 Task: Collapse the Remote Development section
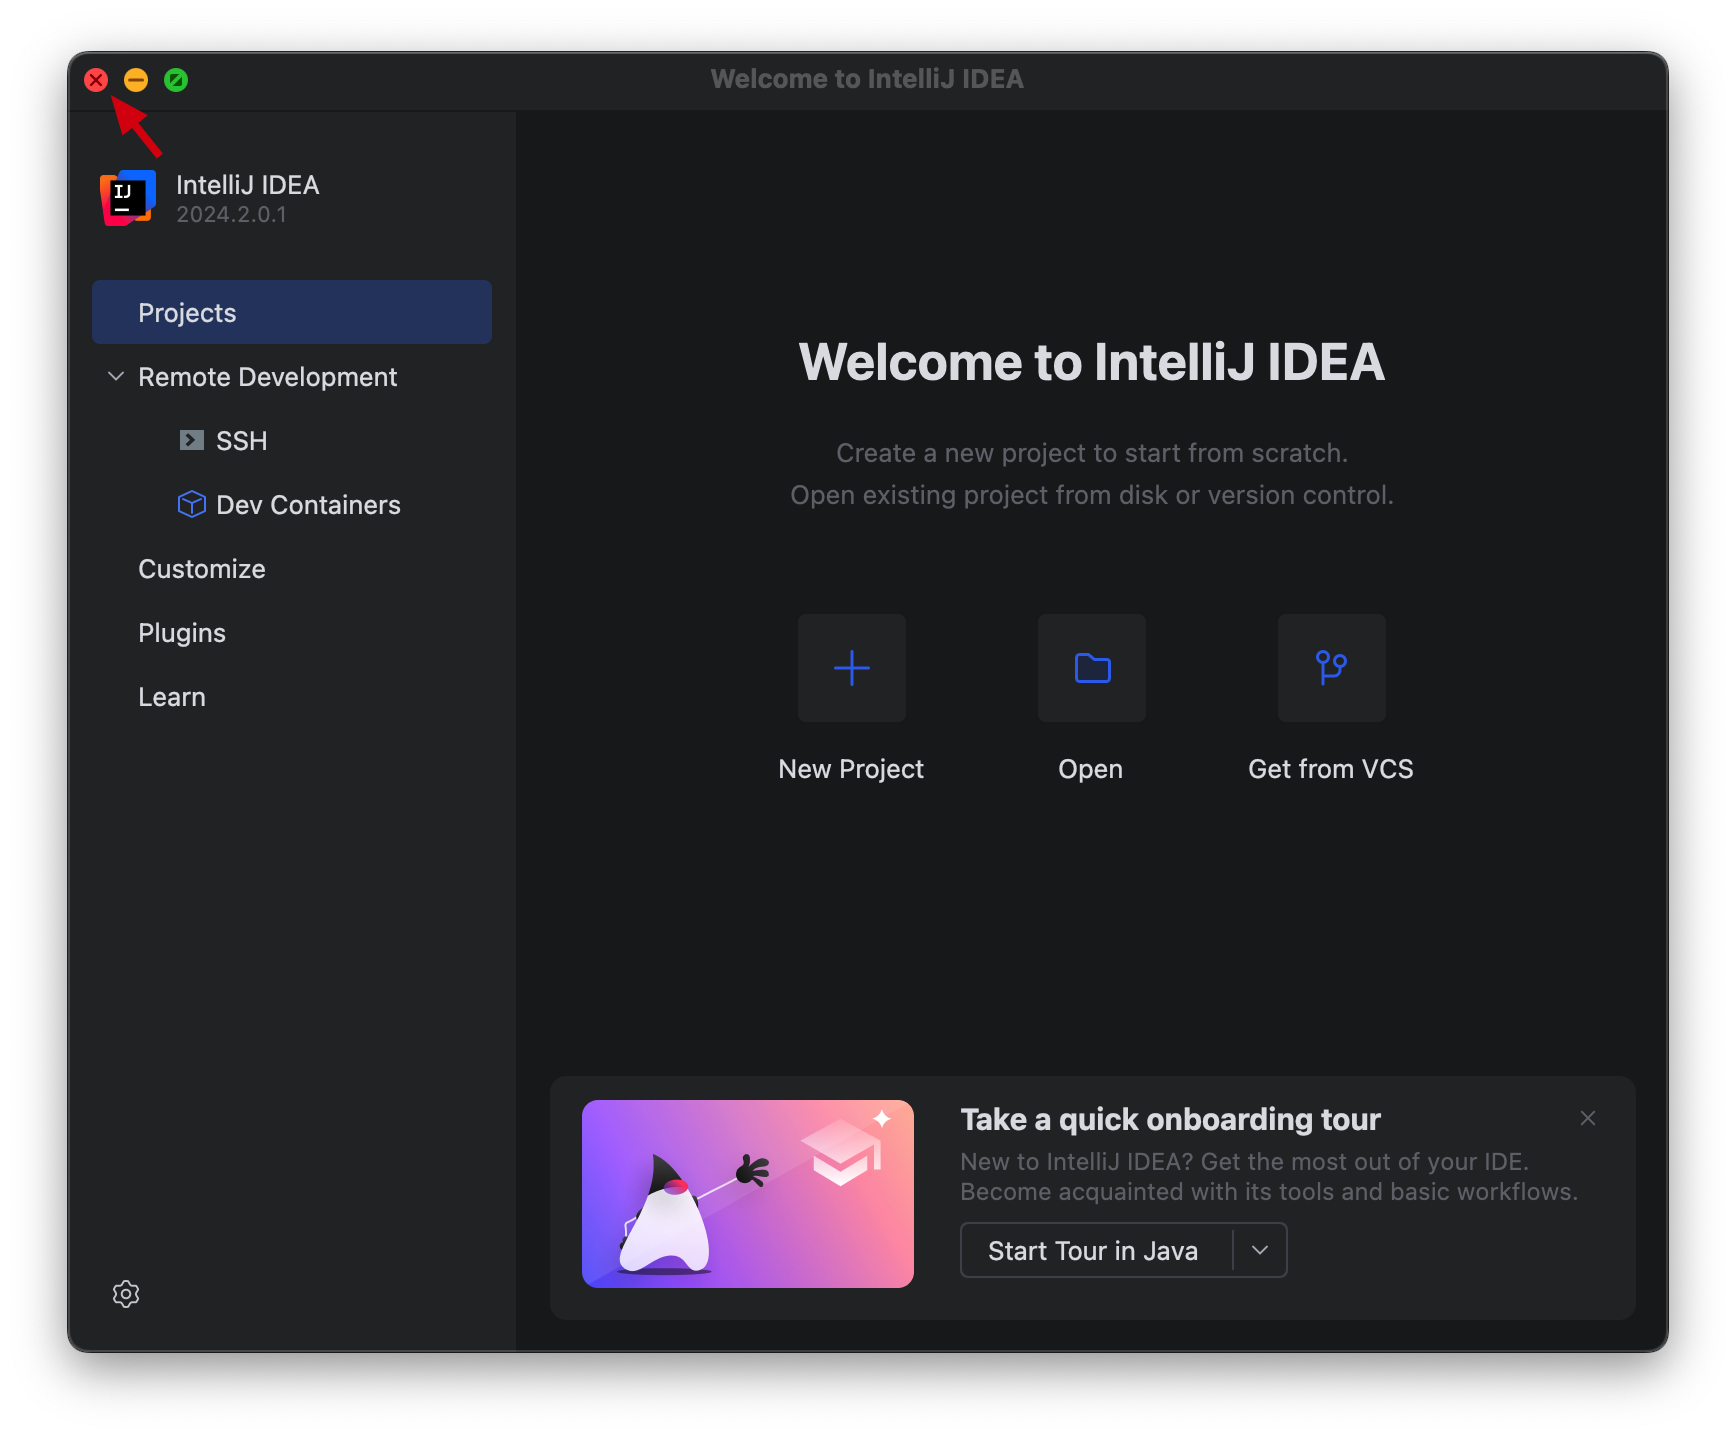pyautogui.click(x=116, y=376)
